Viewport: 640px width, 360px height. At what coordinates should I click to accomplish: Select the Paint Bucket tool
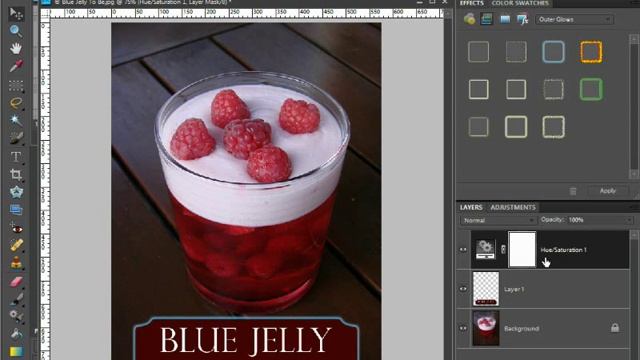[x=16, y=334]
